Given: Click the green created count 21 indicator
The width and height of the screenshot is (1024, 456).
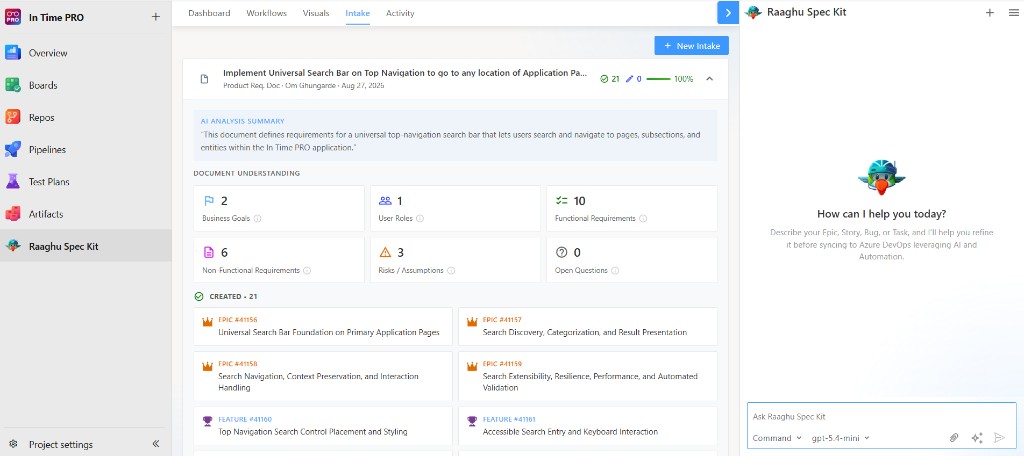Looking at the screenshot, I should coord(609,79).
